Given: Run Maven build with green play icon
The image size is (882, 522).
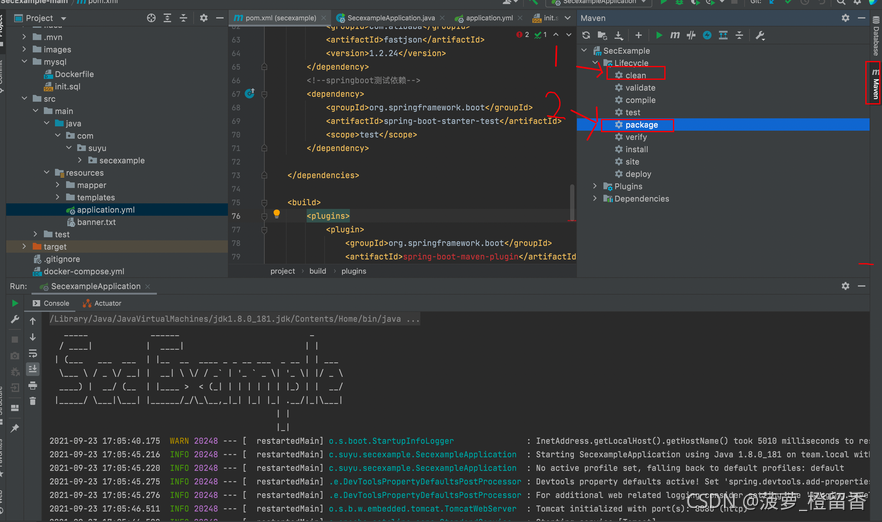Looking at the screenshot, I should coord(659,35).
